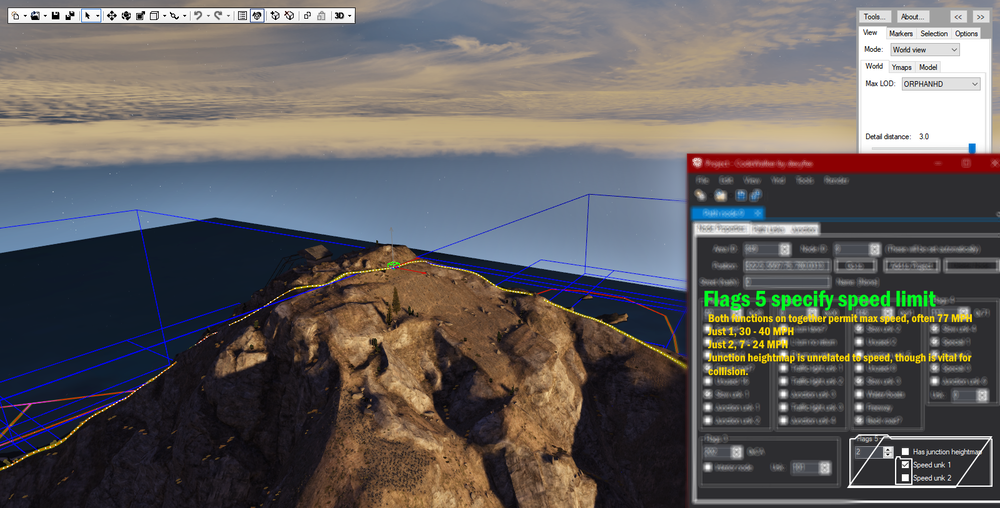Viewport: 1000px width, 508px height.
Task: Select the Model sub-tab
Action: pos(928,67)
